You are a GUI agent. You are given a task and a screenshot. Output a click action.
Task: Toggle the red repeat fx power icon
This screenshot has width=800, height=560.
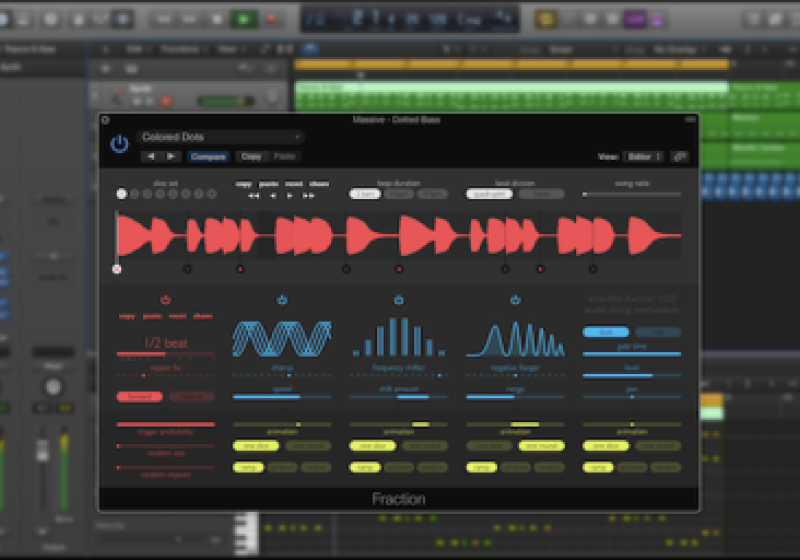pos(165,299)
